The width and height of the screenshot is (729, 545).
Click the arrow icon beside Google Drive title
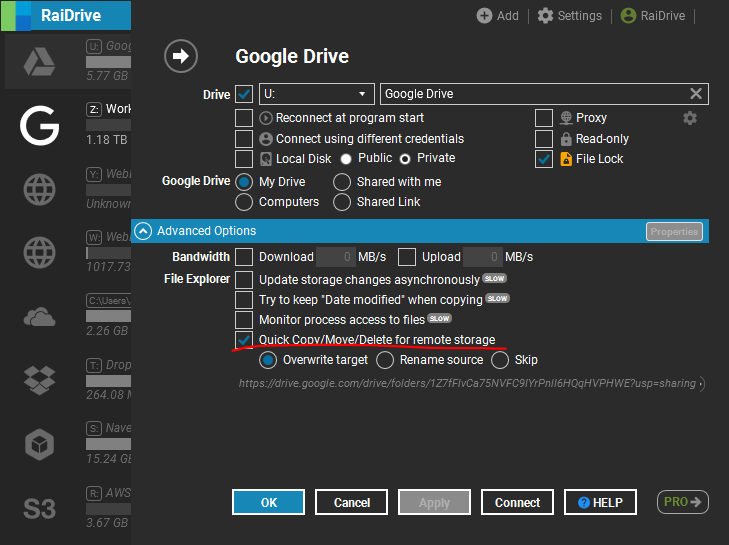pyautogui.click(x=181, y=57)
